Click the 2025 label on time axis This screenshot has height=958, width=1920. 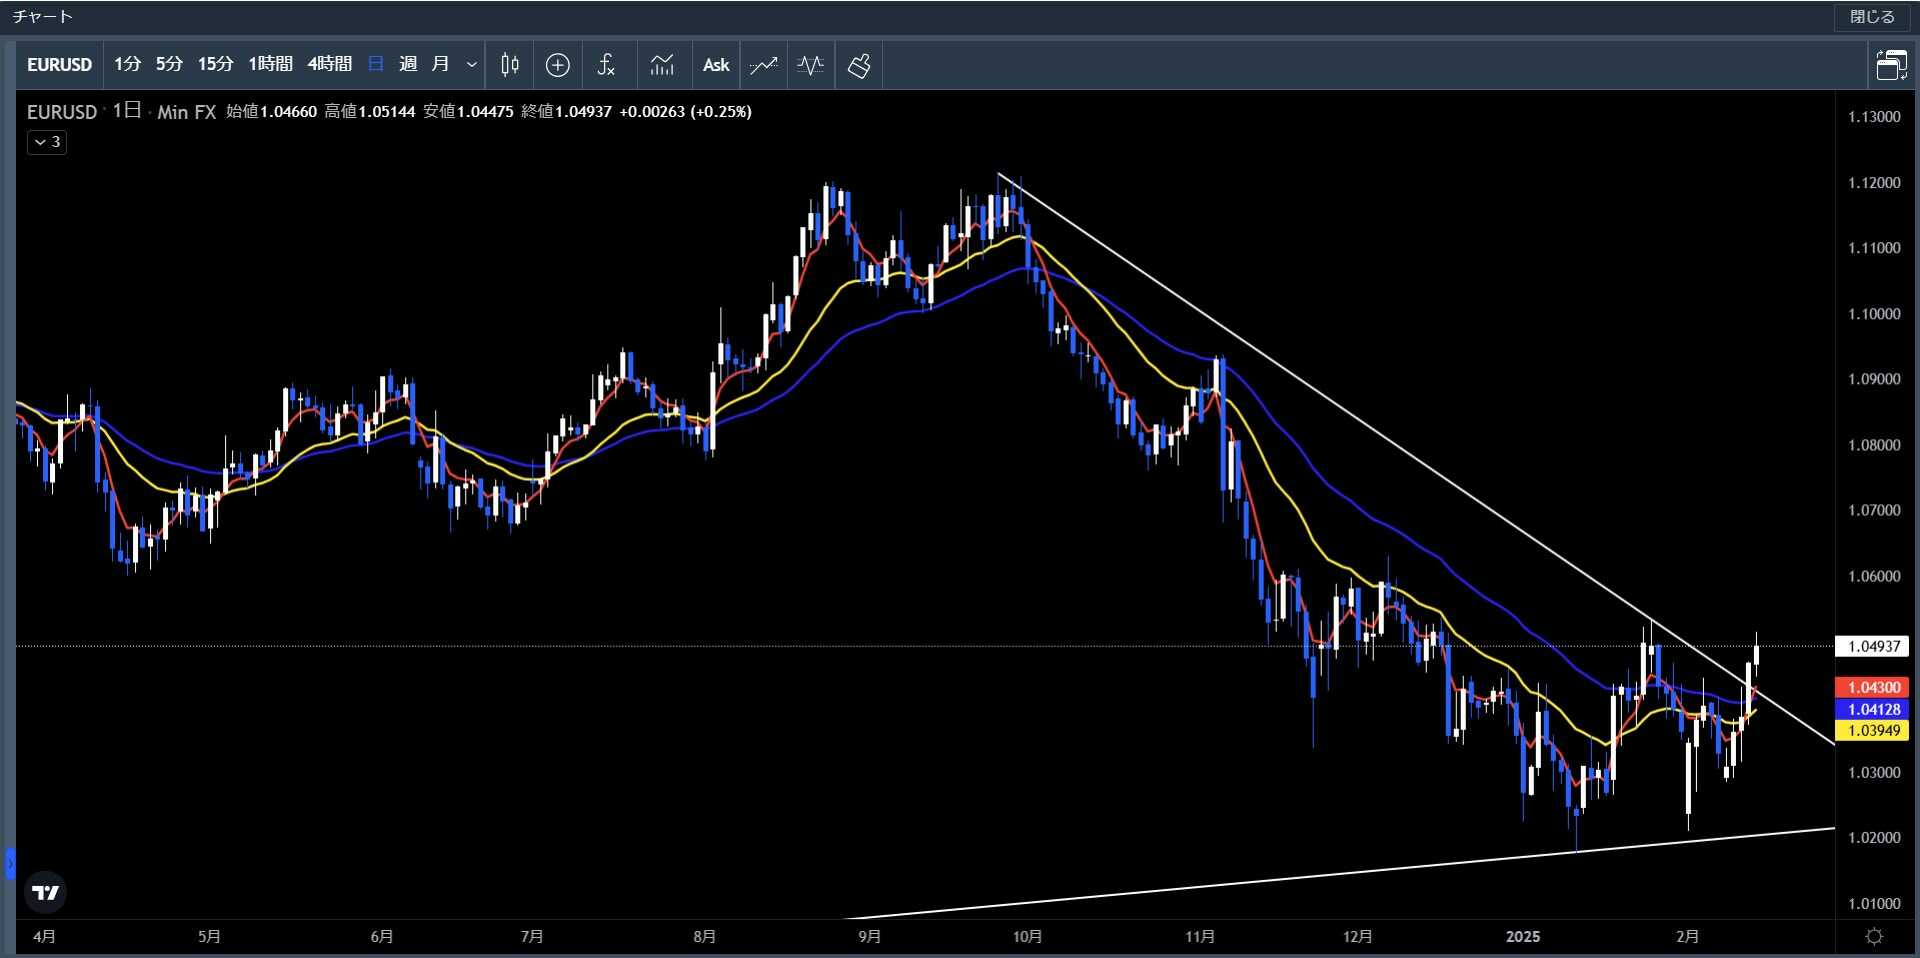tap(1523, 937)
